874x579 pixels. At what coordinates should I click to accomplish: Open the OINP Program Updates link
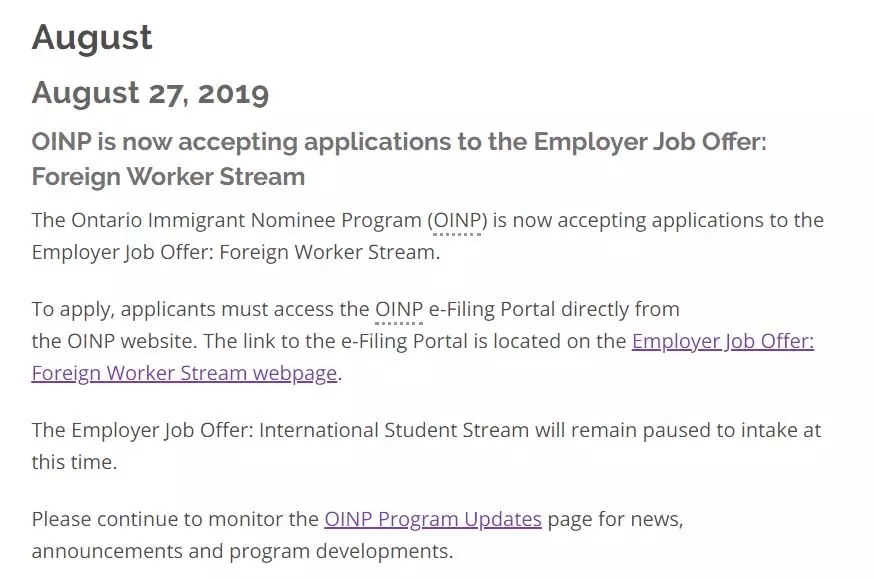click(433, 519)
